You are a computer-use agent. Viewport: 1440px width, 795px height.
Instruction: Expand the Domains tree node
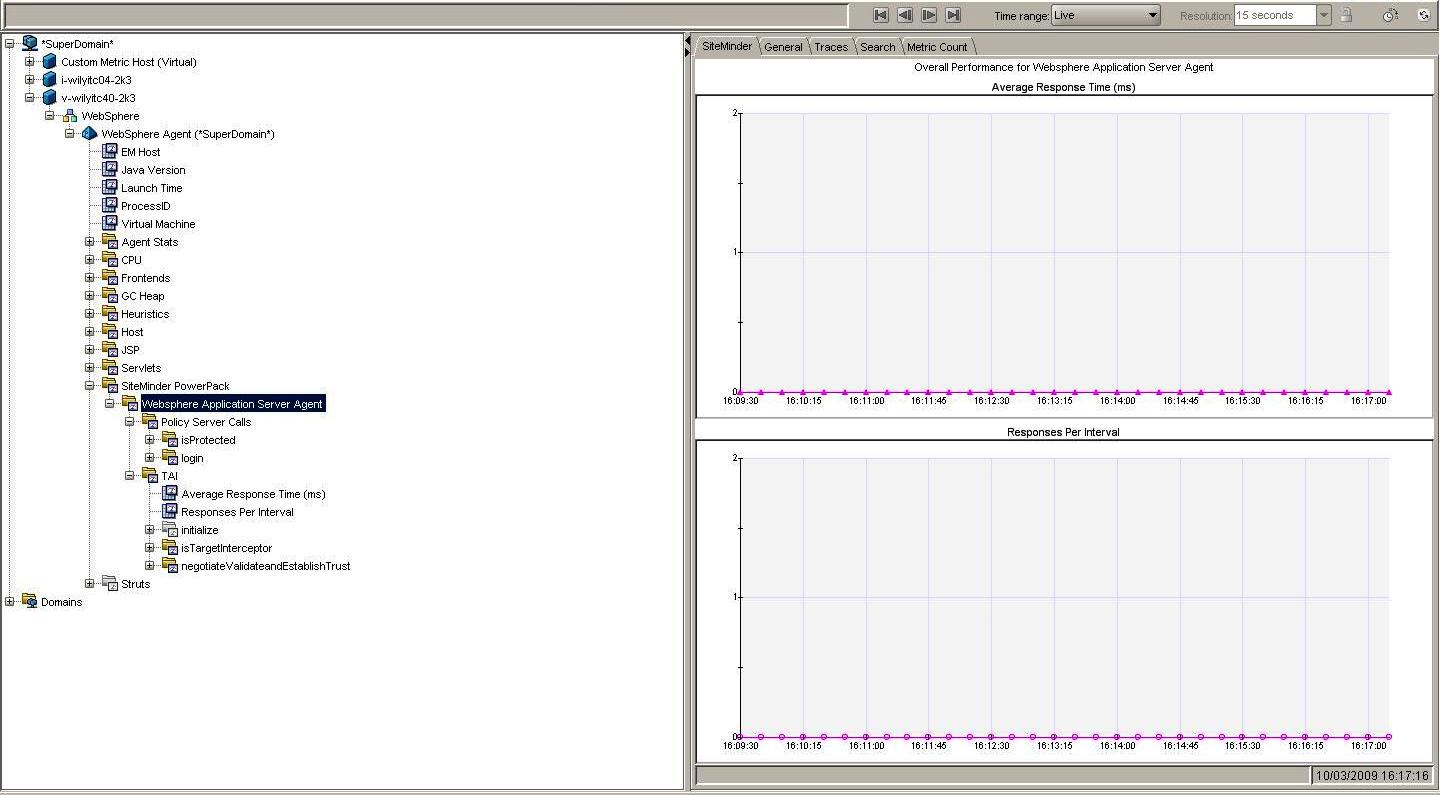10,602
